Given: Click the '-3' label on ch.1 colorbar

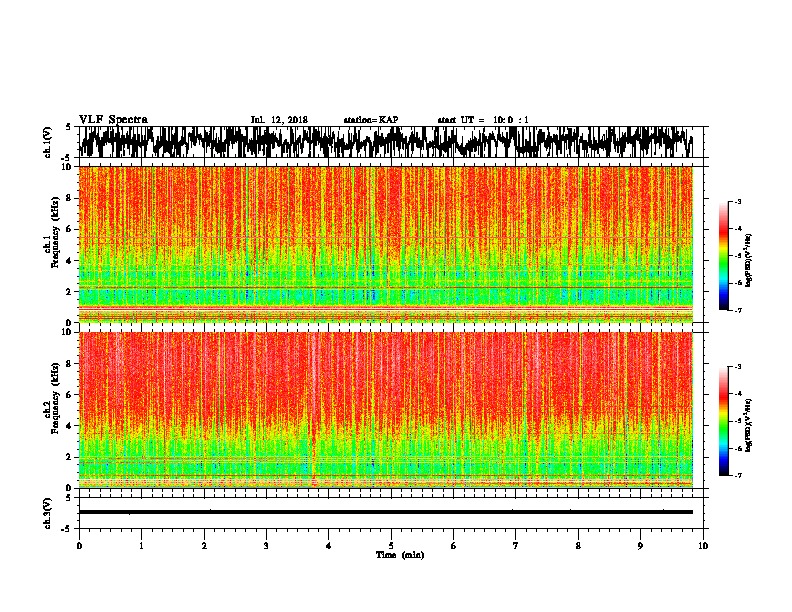Looking at the screenshot, I should pyautogui.click(x=737, y=202).
